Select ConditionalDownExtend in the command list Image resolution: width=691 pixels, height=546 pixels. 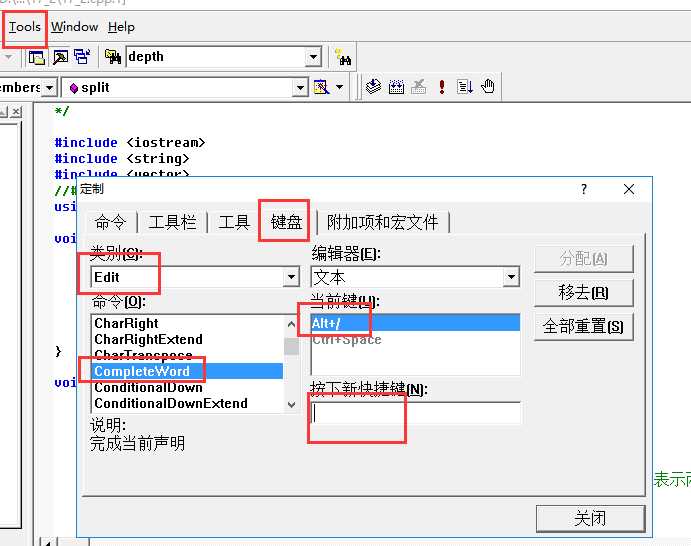187,403
